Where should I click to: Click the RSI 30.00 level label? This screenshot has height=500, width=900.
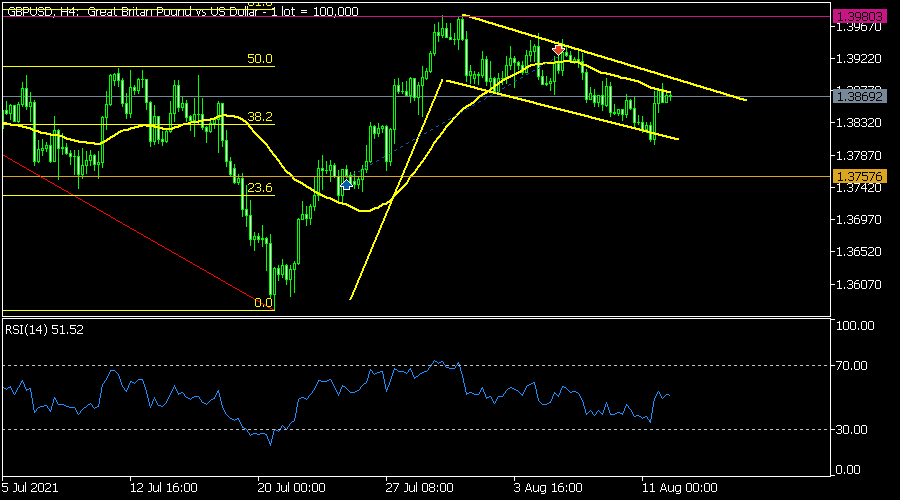click(851, 429)
